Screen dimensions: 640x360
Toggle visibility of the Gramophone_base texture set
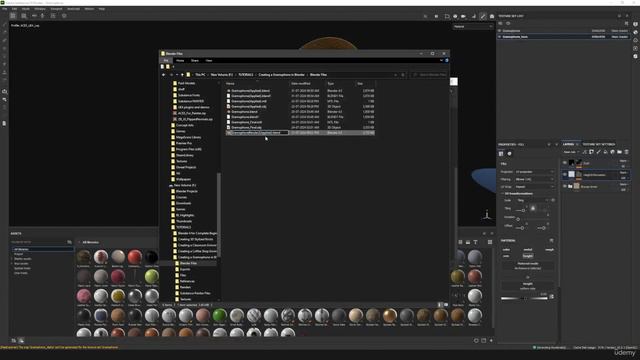click(500, 37)
